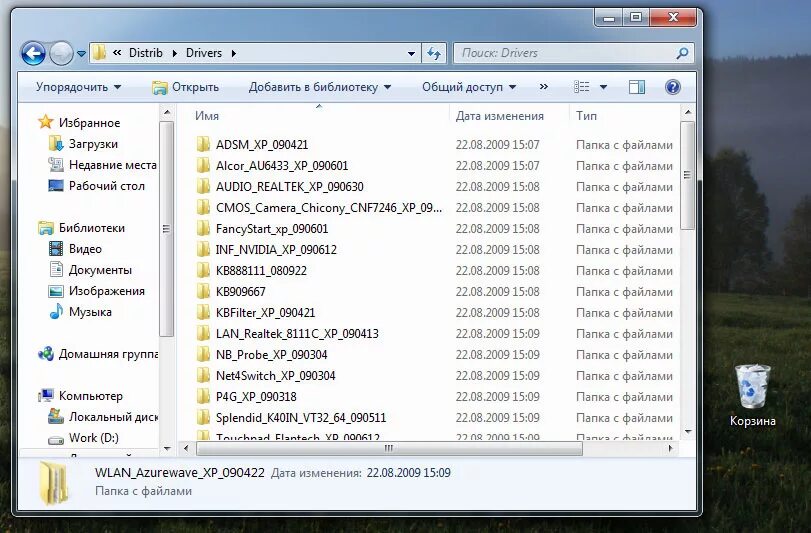Select Рабочий стол in sidebar
811x533 pixels.
(96, 186)
